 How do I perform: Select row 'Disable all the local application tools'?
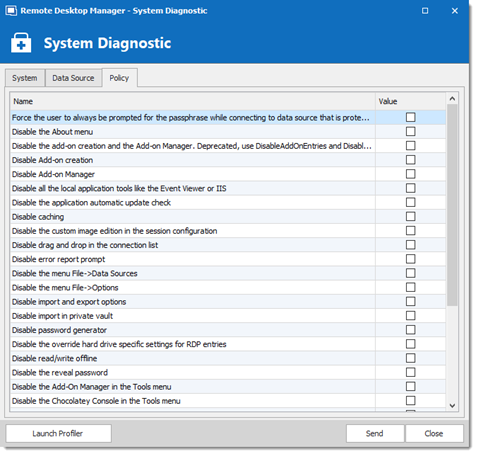pyautogui.click(x=228, y=188)
